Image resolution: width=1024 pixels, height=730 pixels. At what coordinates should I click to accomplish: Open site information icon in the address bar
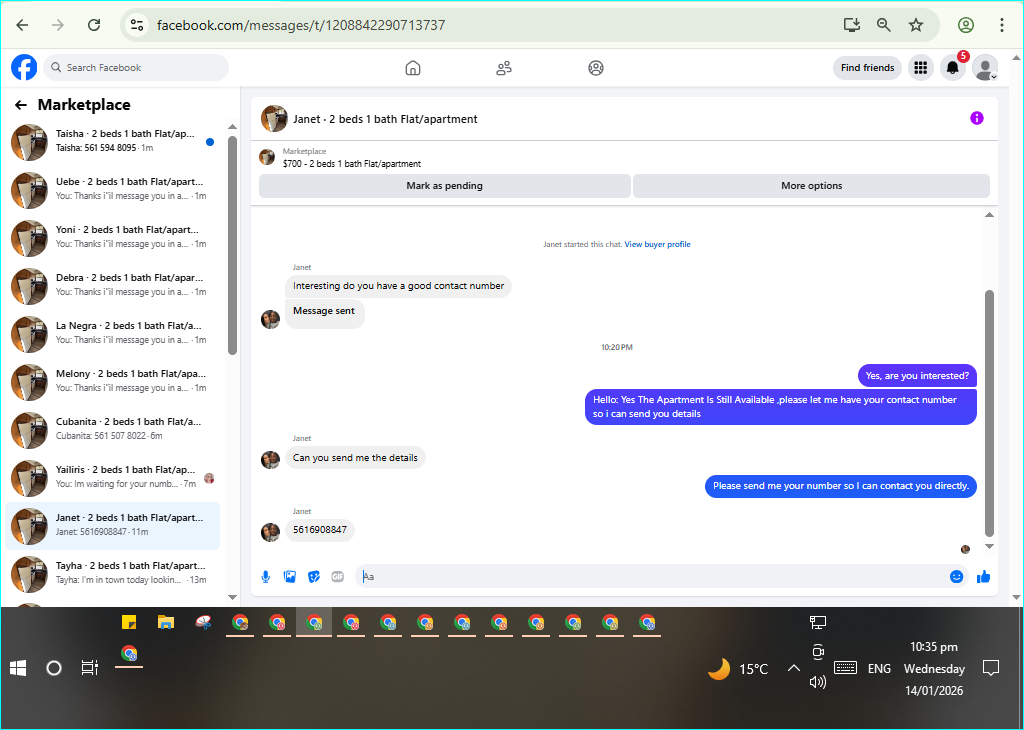(x=136, y=25)
